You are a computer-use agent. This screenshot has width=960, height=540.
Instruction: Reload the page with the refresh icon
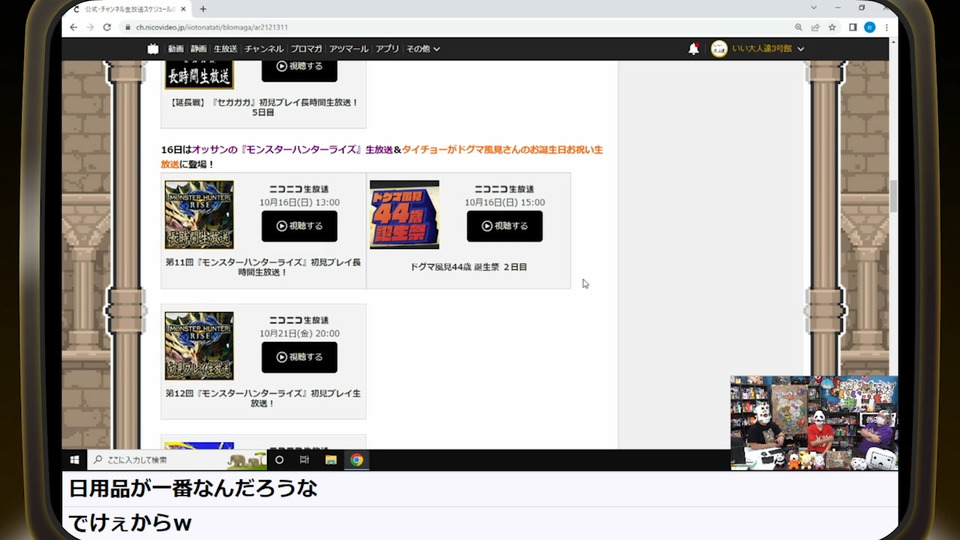pyautogui.click(x=107, y=28)
